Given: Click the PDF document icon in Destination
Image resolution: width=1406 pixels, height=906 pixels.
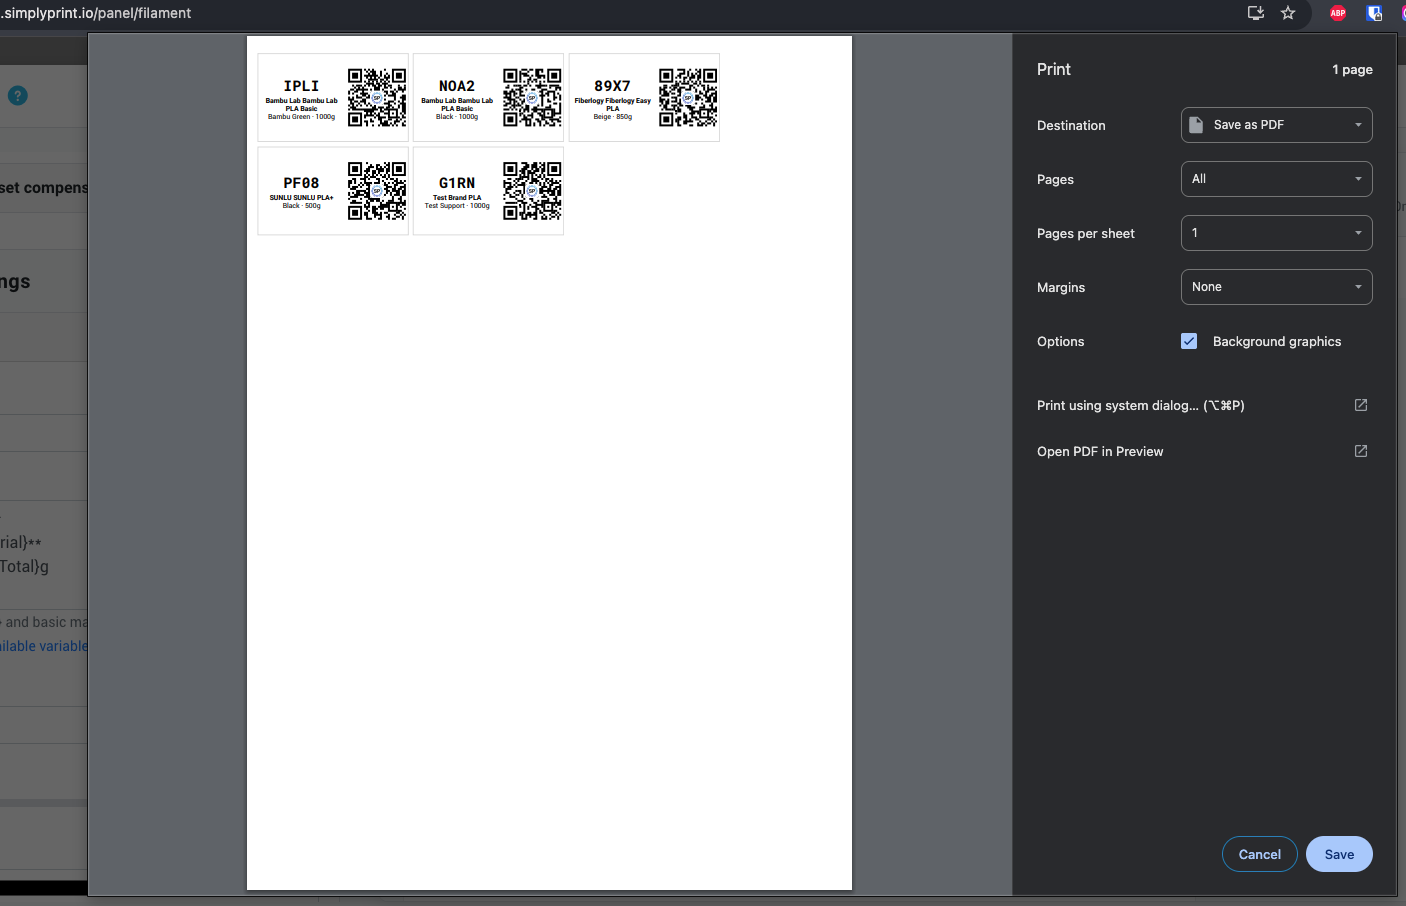Looking at the screenshot, I should tap(1196, 125).
